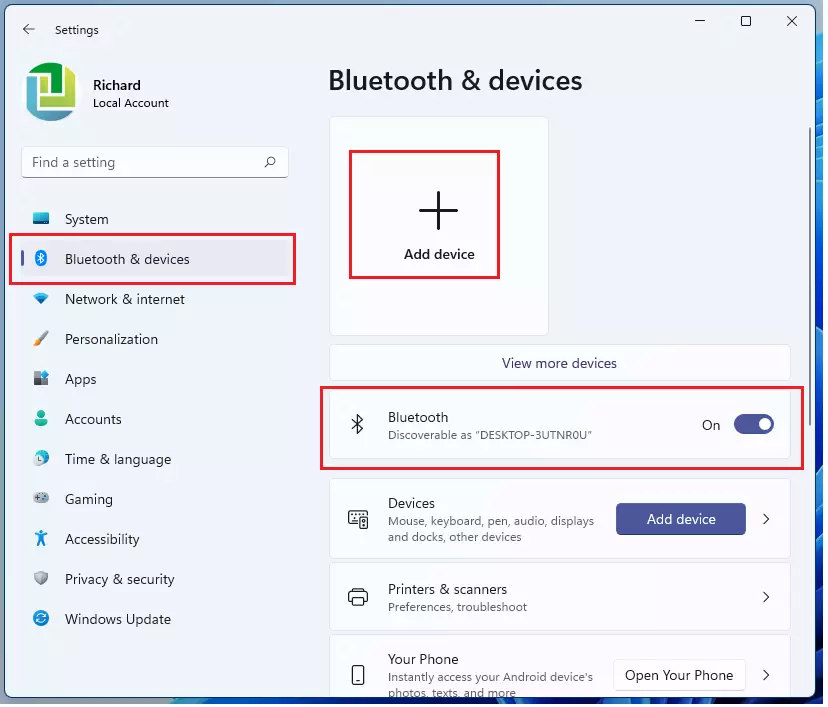
Task: Click the Network & internet wifi icon
Action: 41,300
